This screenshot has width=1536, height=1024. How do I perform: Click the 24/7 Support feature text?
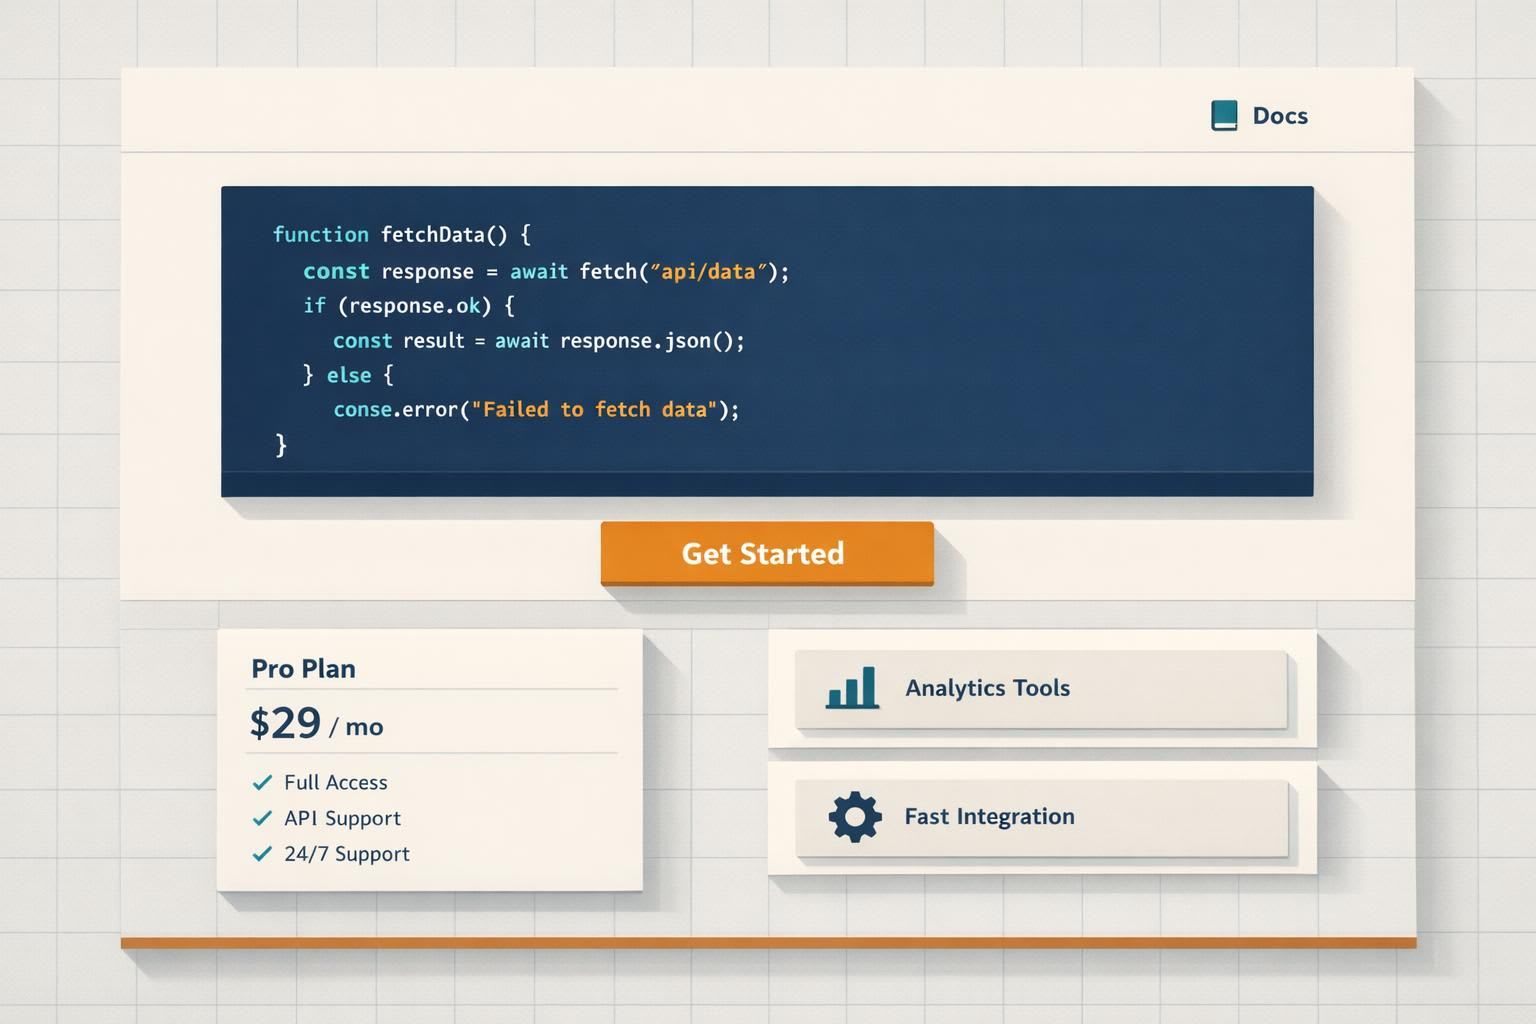pos(346,854)
